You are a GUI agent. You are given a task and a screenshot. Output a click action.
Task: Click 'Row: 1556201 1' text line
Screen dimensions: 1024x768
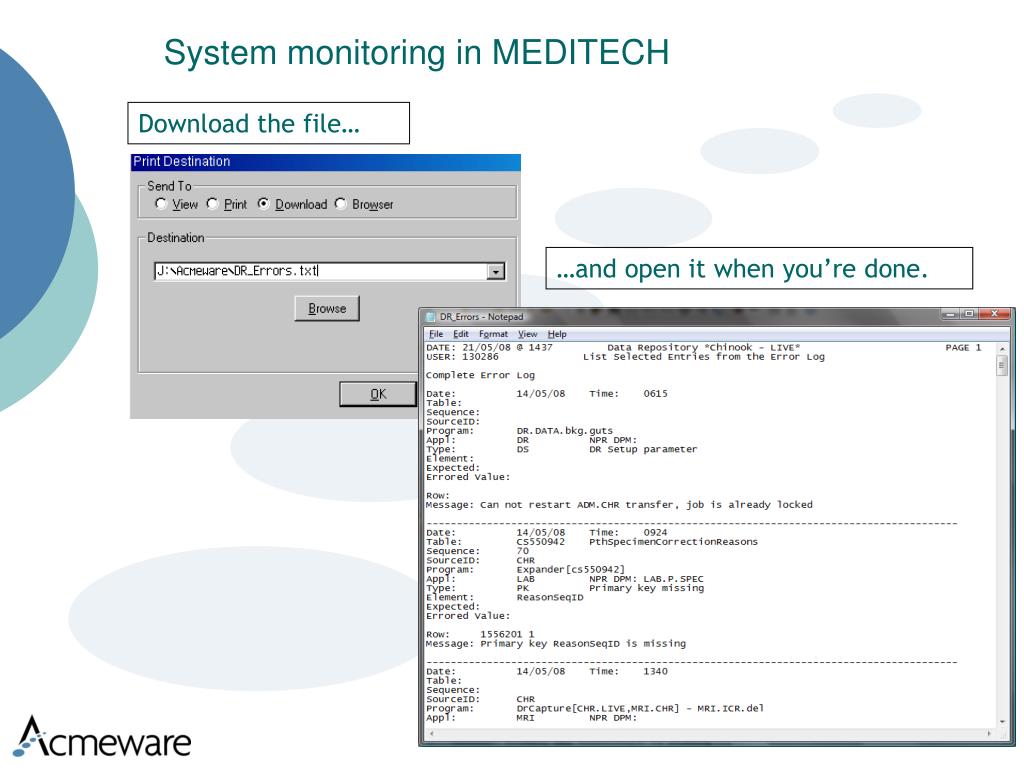point(480,634)
